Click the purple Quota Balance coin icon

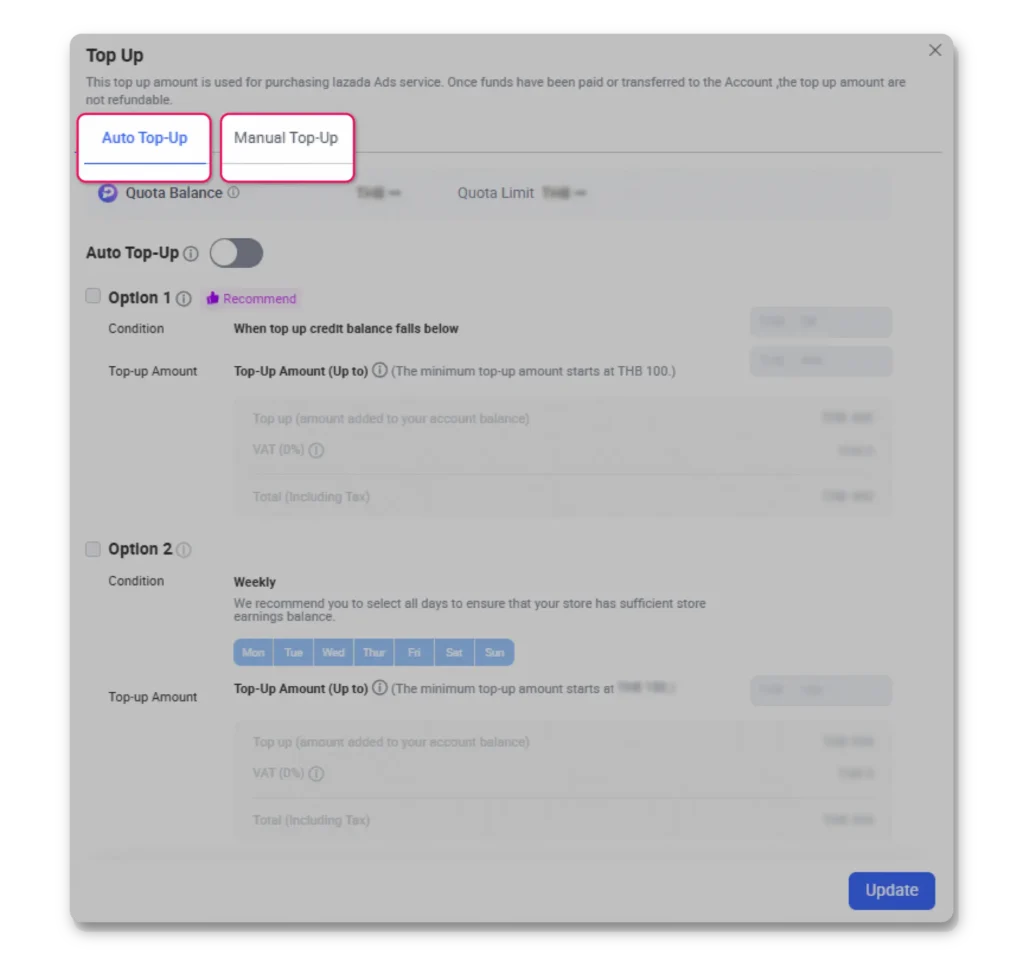click(108, 193)
